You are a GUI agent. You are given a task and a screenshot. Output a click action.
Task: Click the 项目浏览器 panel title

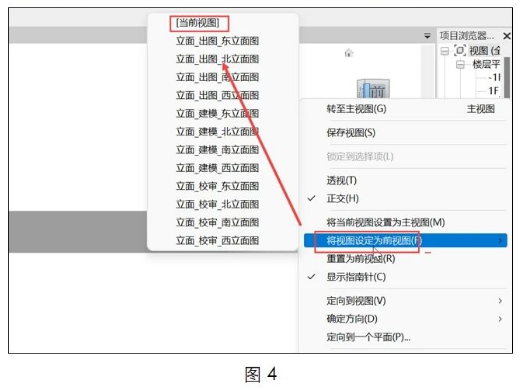[467, 36]
